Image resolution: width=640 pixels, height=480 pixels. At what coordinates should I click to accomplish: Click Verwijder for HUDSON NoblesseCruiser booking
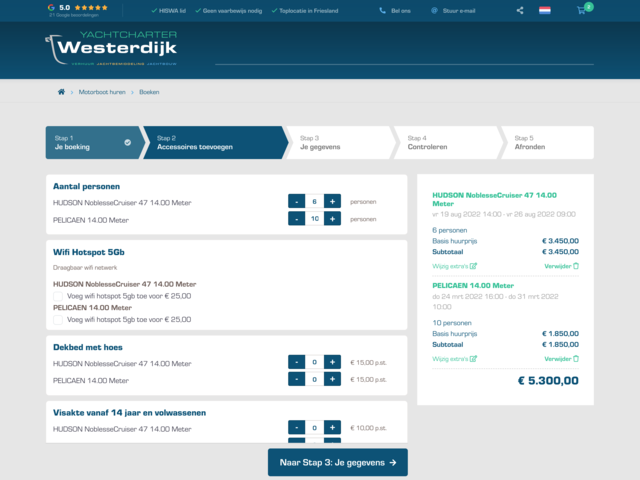pyautogui.click(x=561, y=266)
